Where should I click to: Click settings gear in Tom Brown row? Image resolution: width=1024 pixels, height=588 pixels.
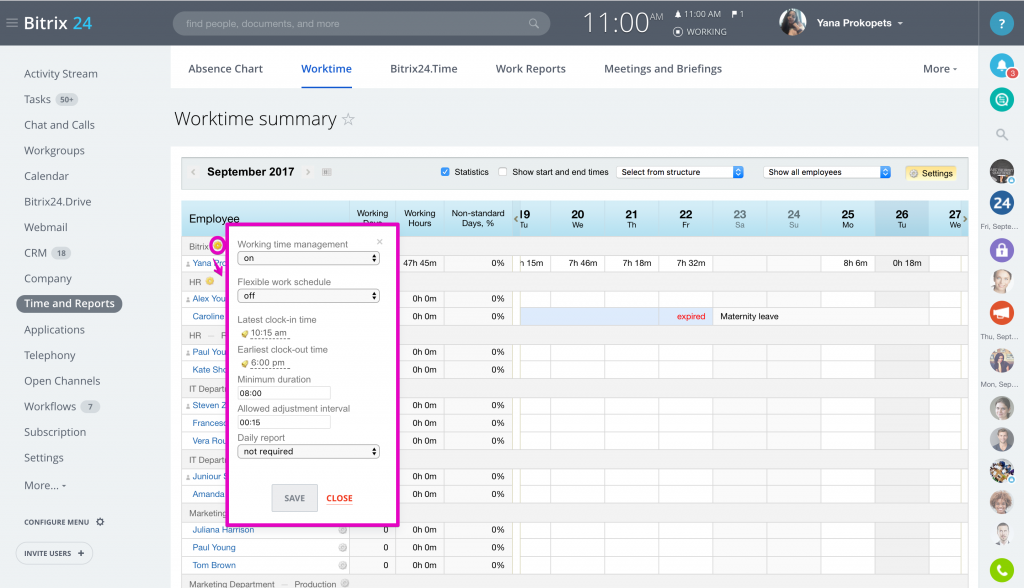(x=342, y=565)
